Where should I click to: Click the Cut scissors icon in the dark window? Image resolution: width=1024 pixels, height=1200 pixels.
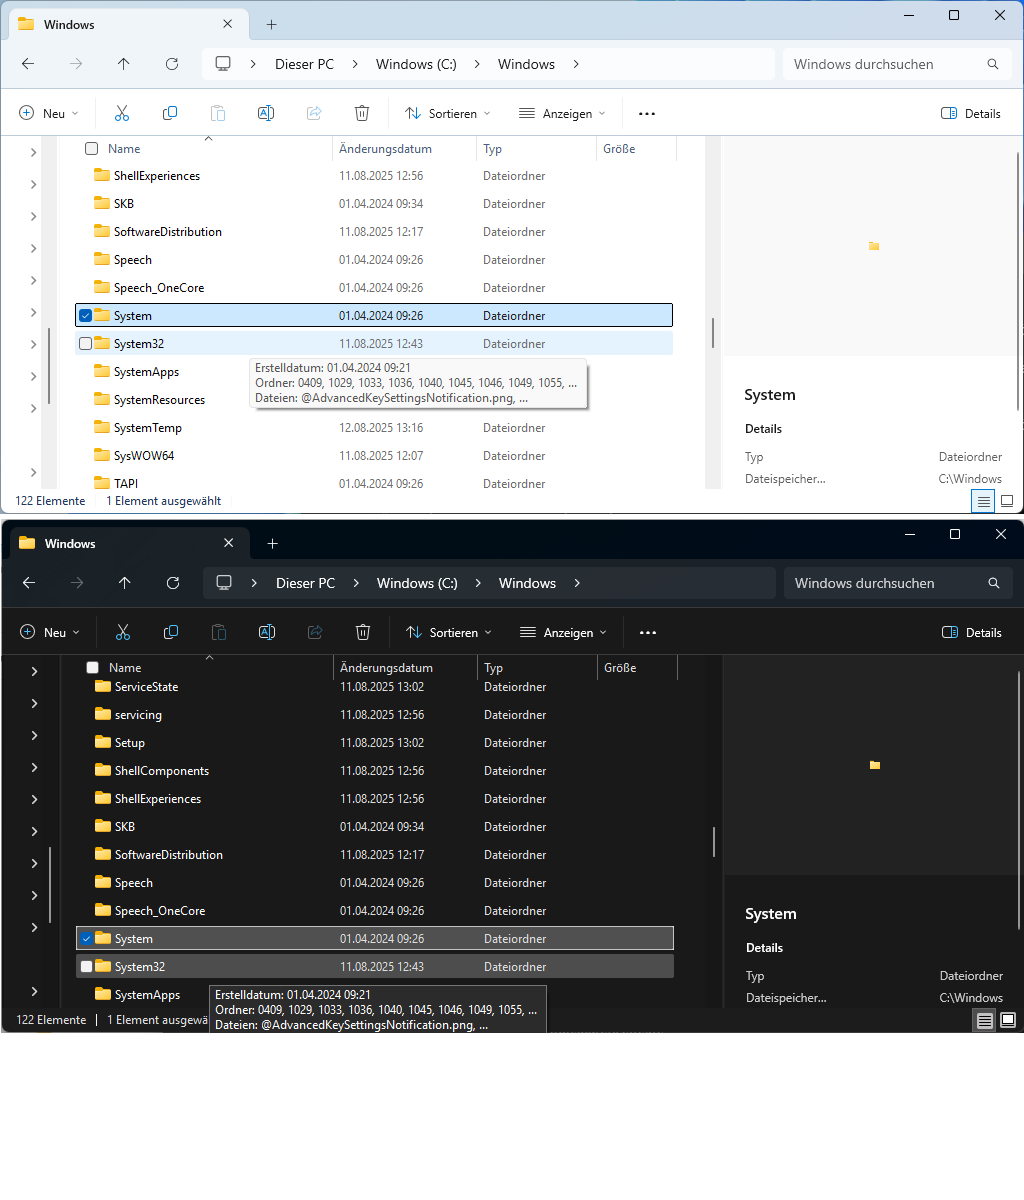click(x=123, y=632)
